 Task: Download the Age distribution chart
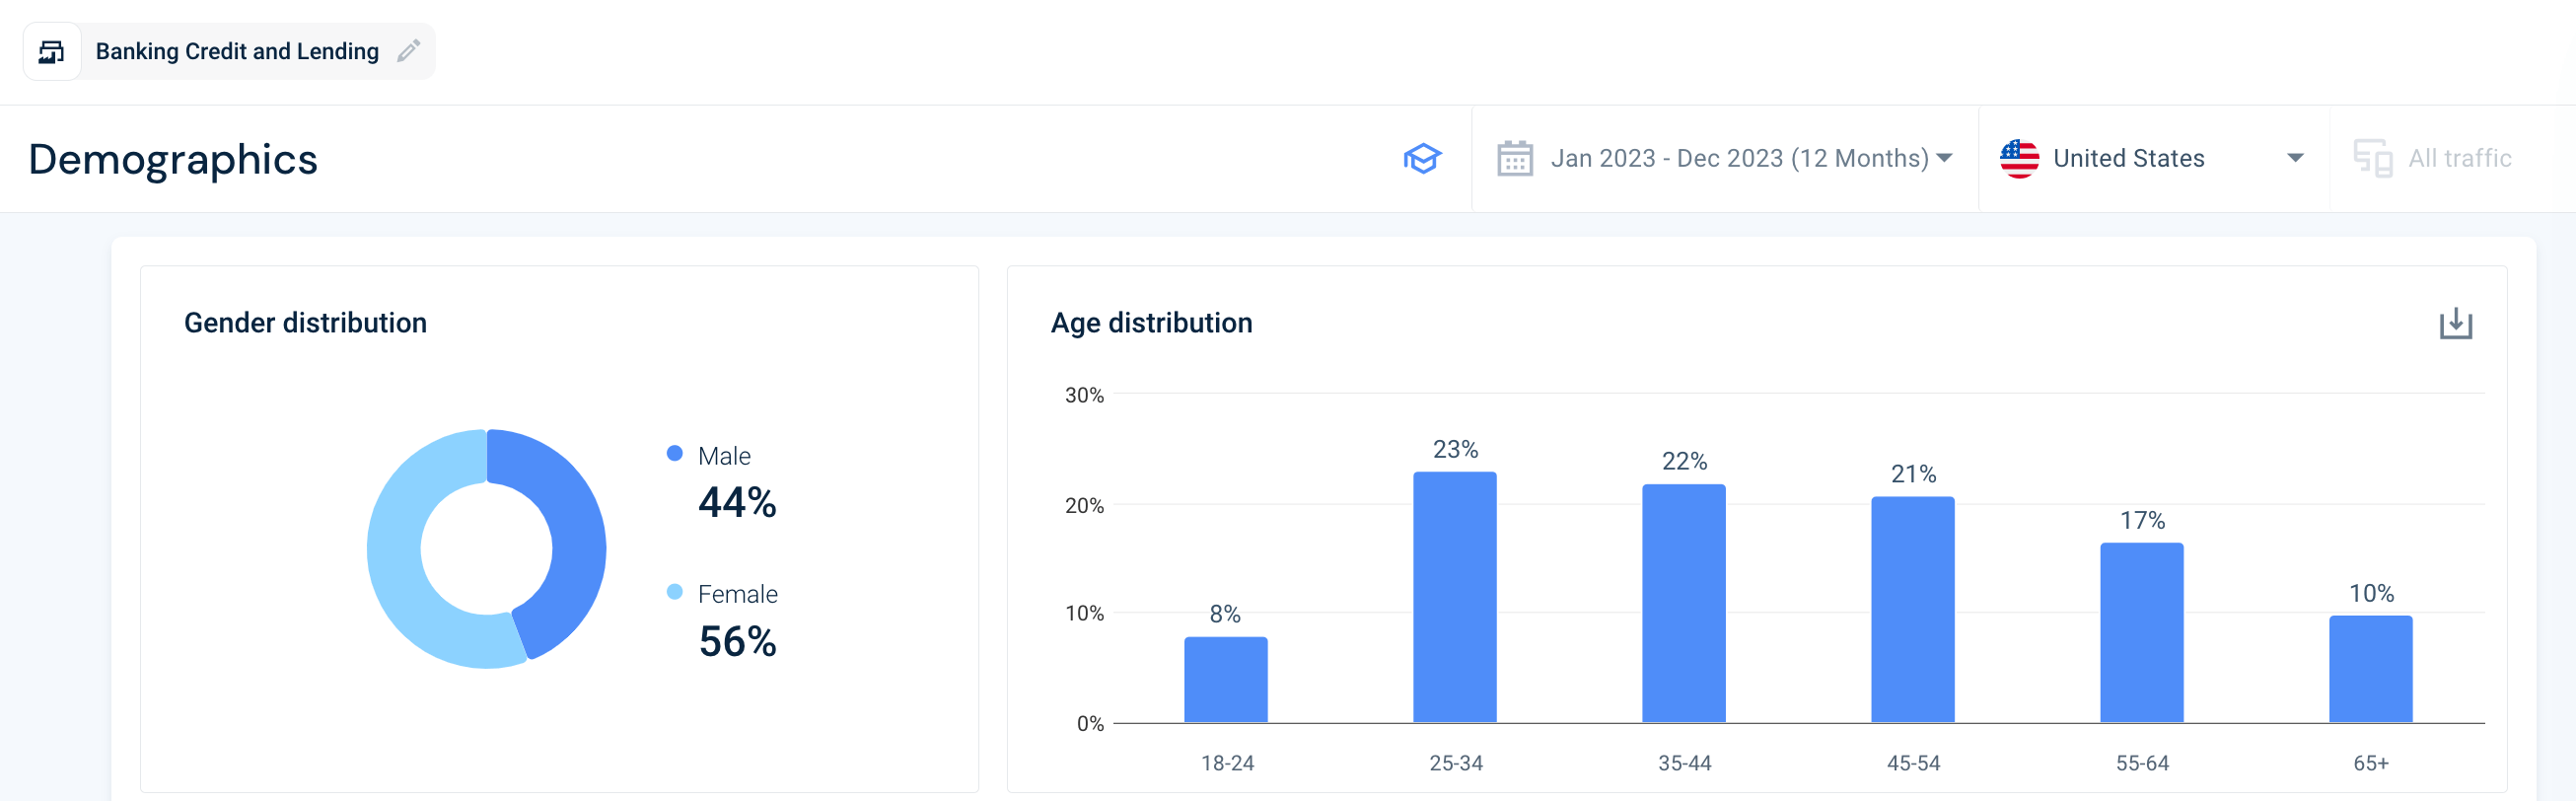coord(2455,323)
